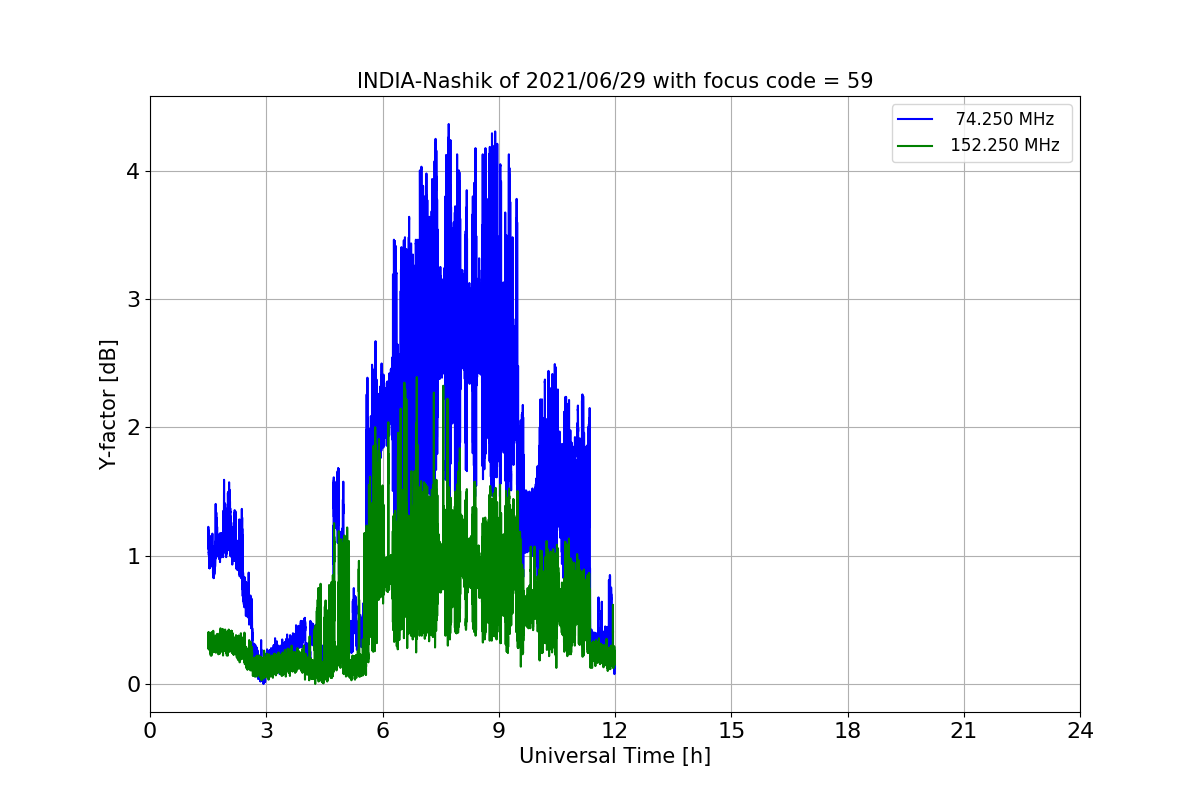Select the '74.250 MHz' legend label
The image size is (1200, 800).
1005,119
